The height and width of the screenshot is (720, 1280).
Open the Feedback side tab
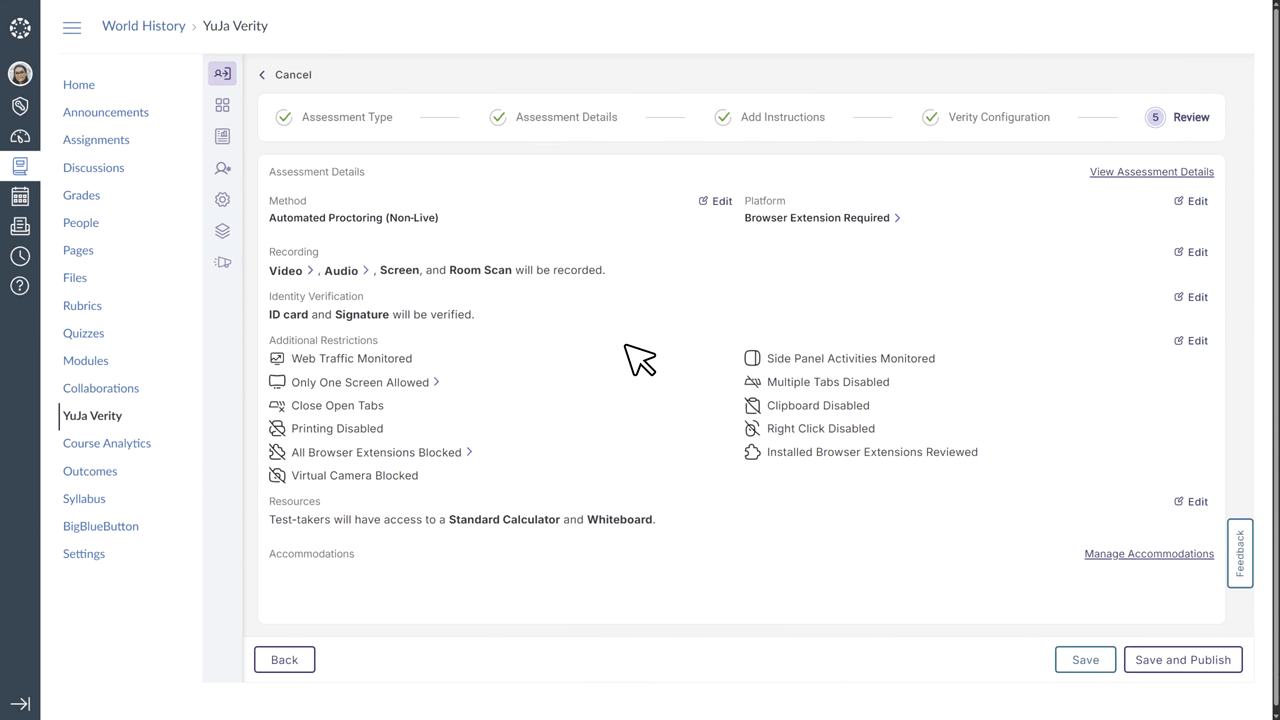pyautogui.click(x=1240, y=553)
